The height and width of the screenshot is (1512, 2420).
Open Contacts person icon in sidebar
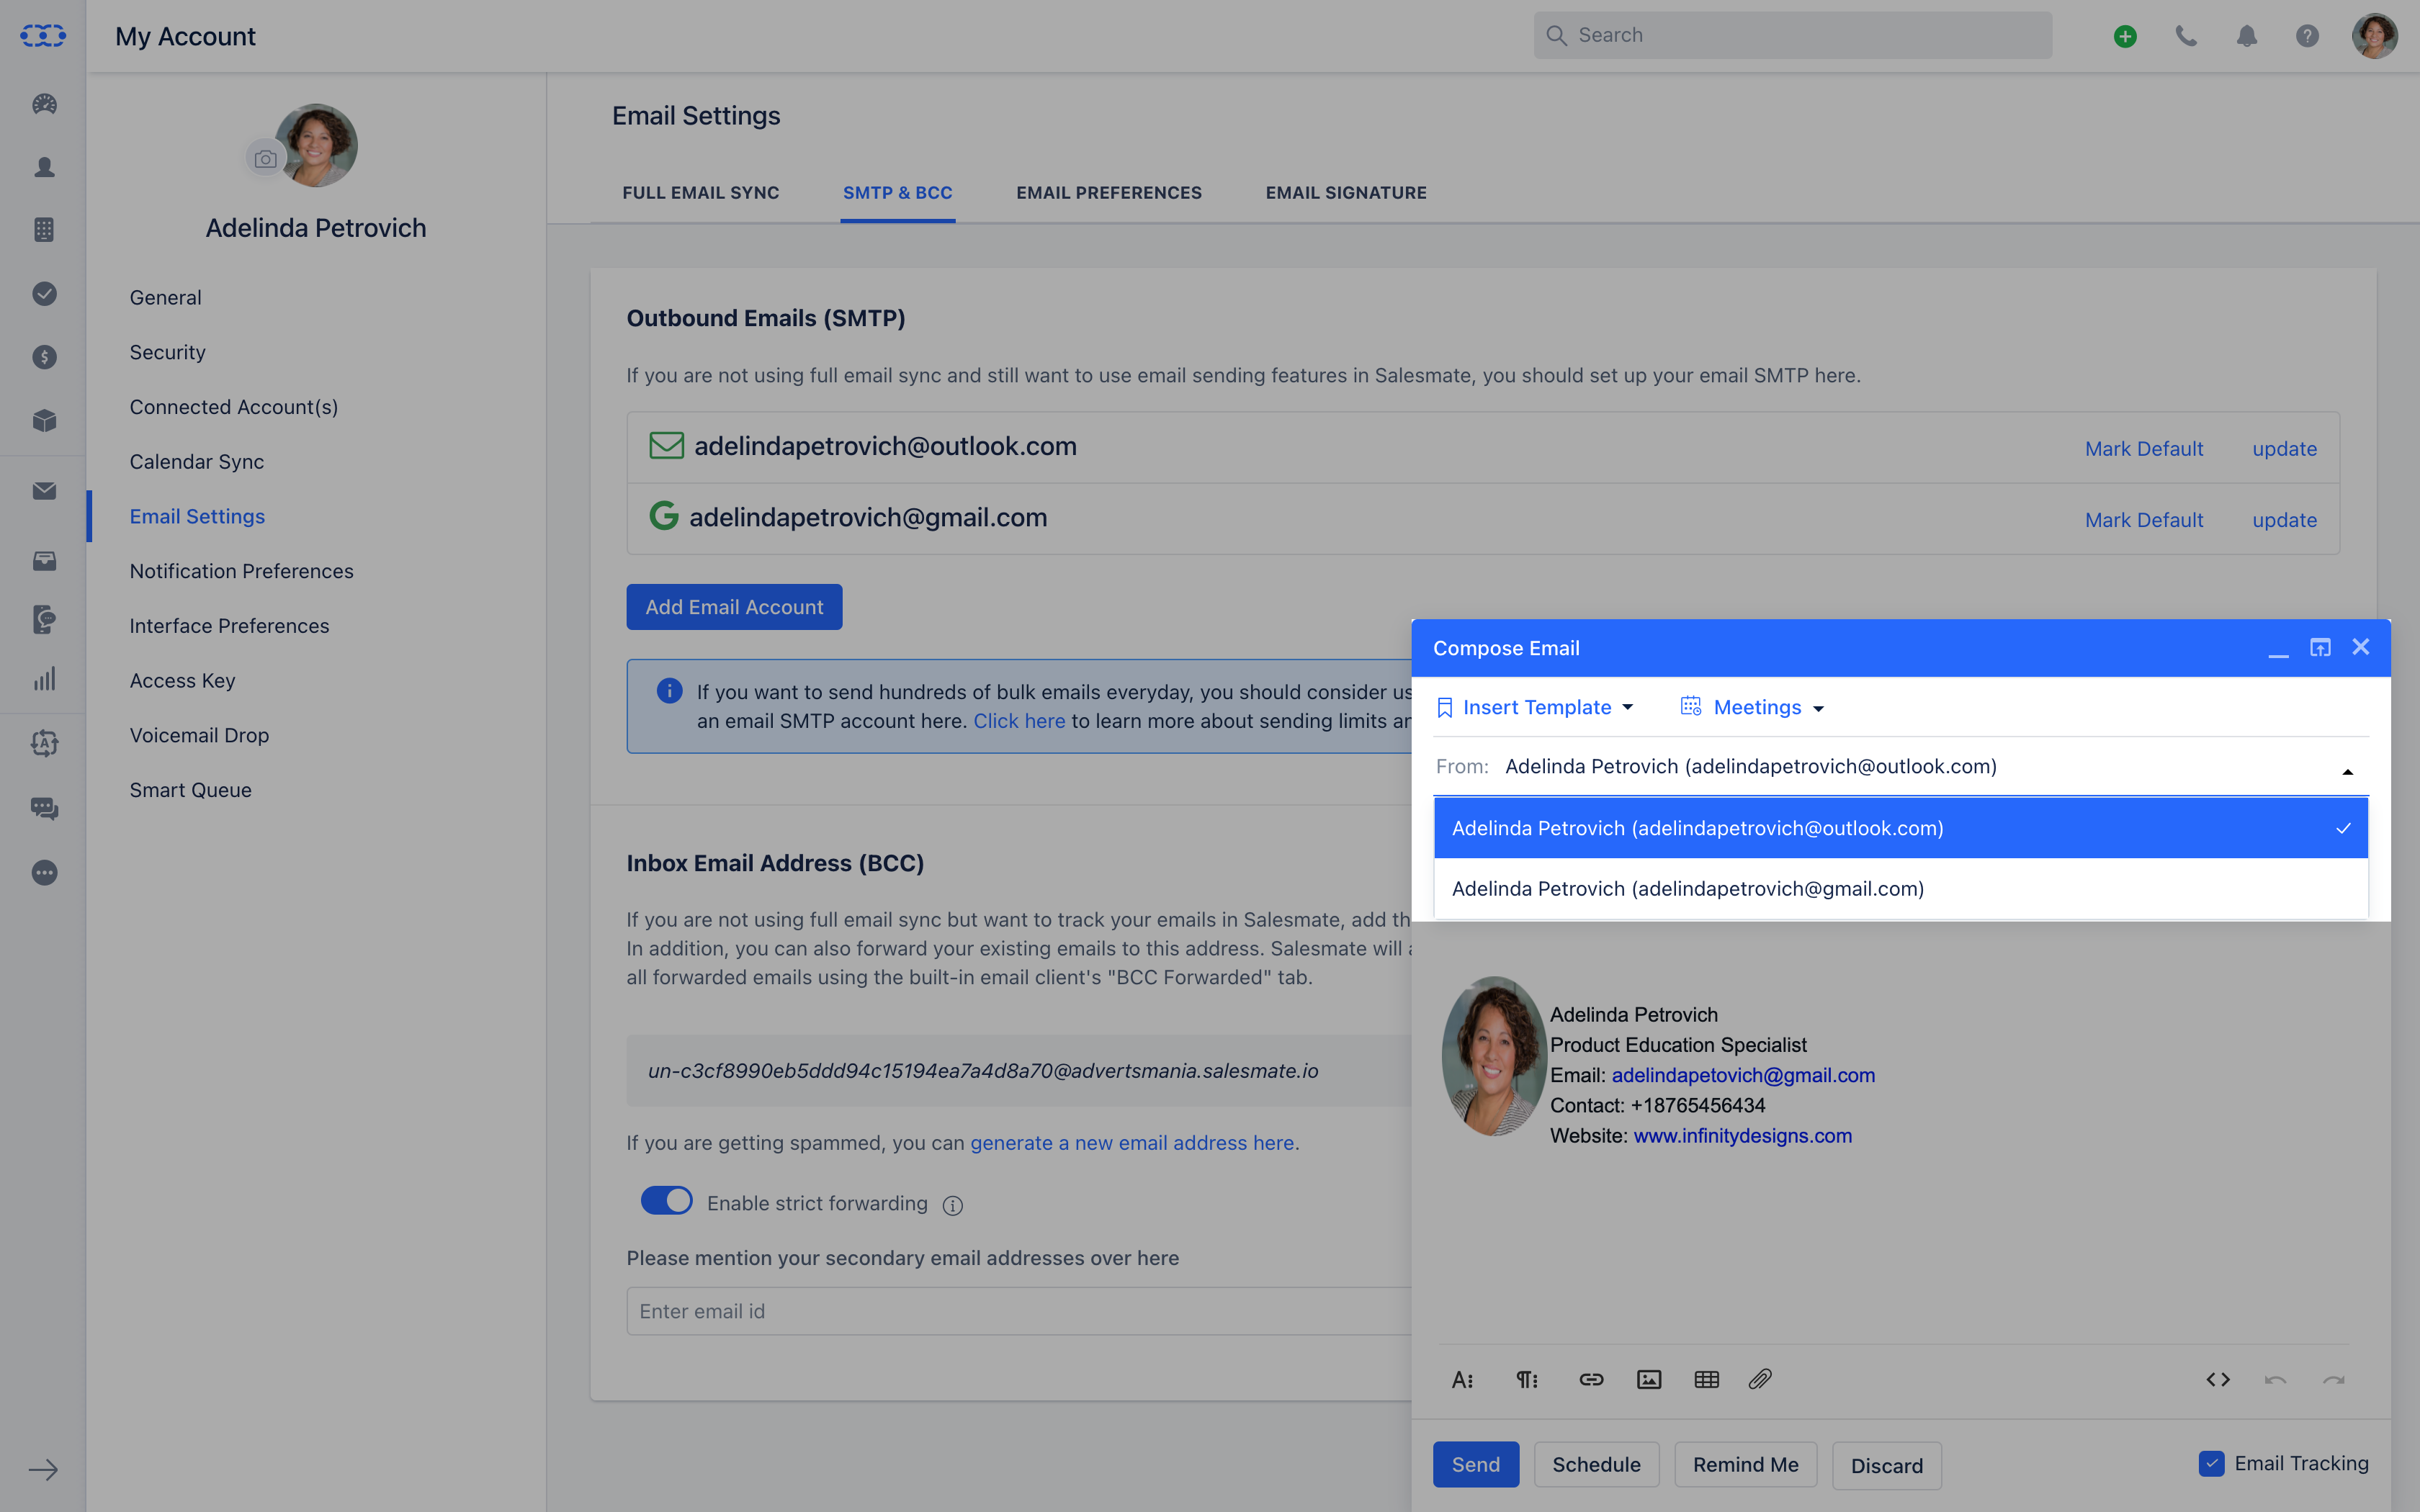pos(44,166)
